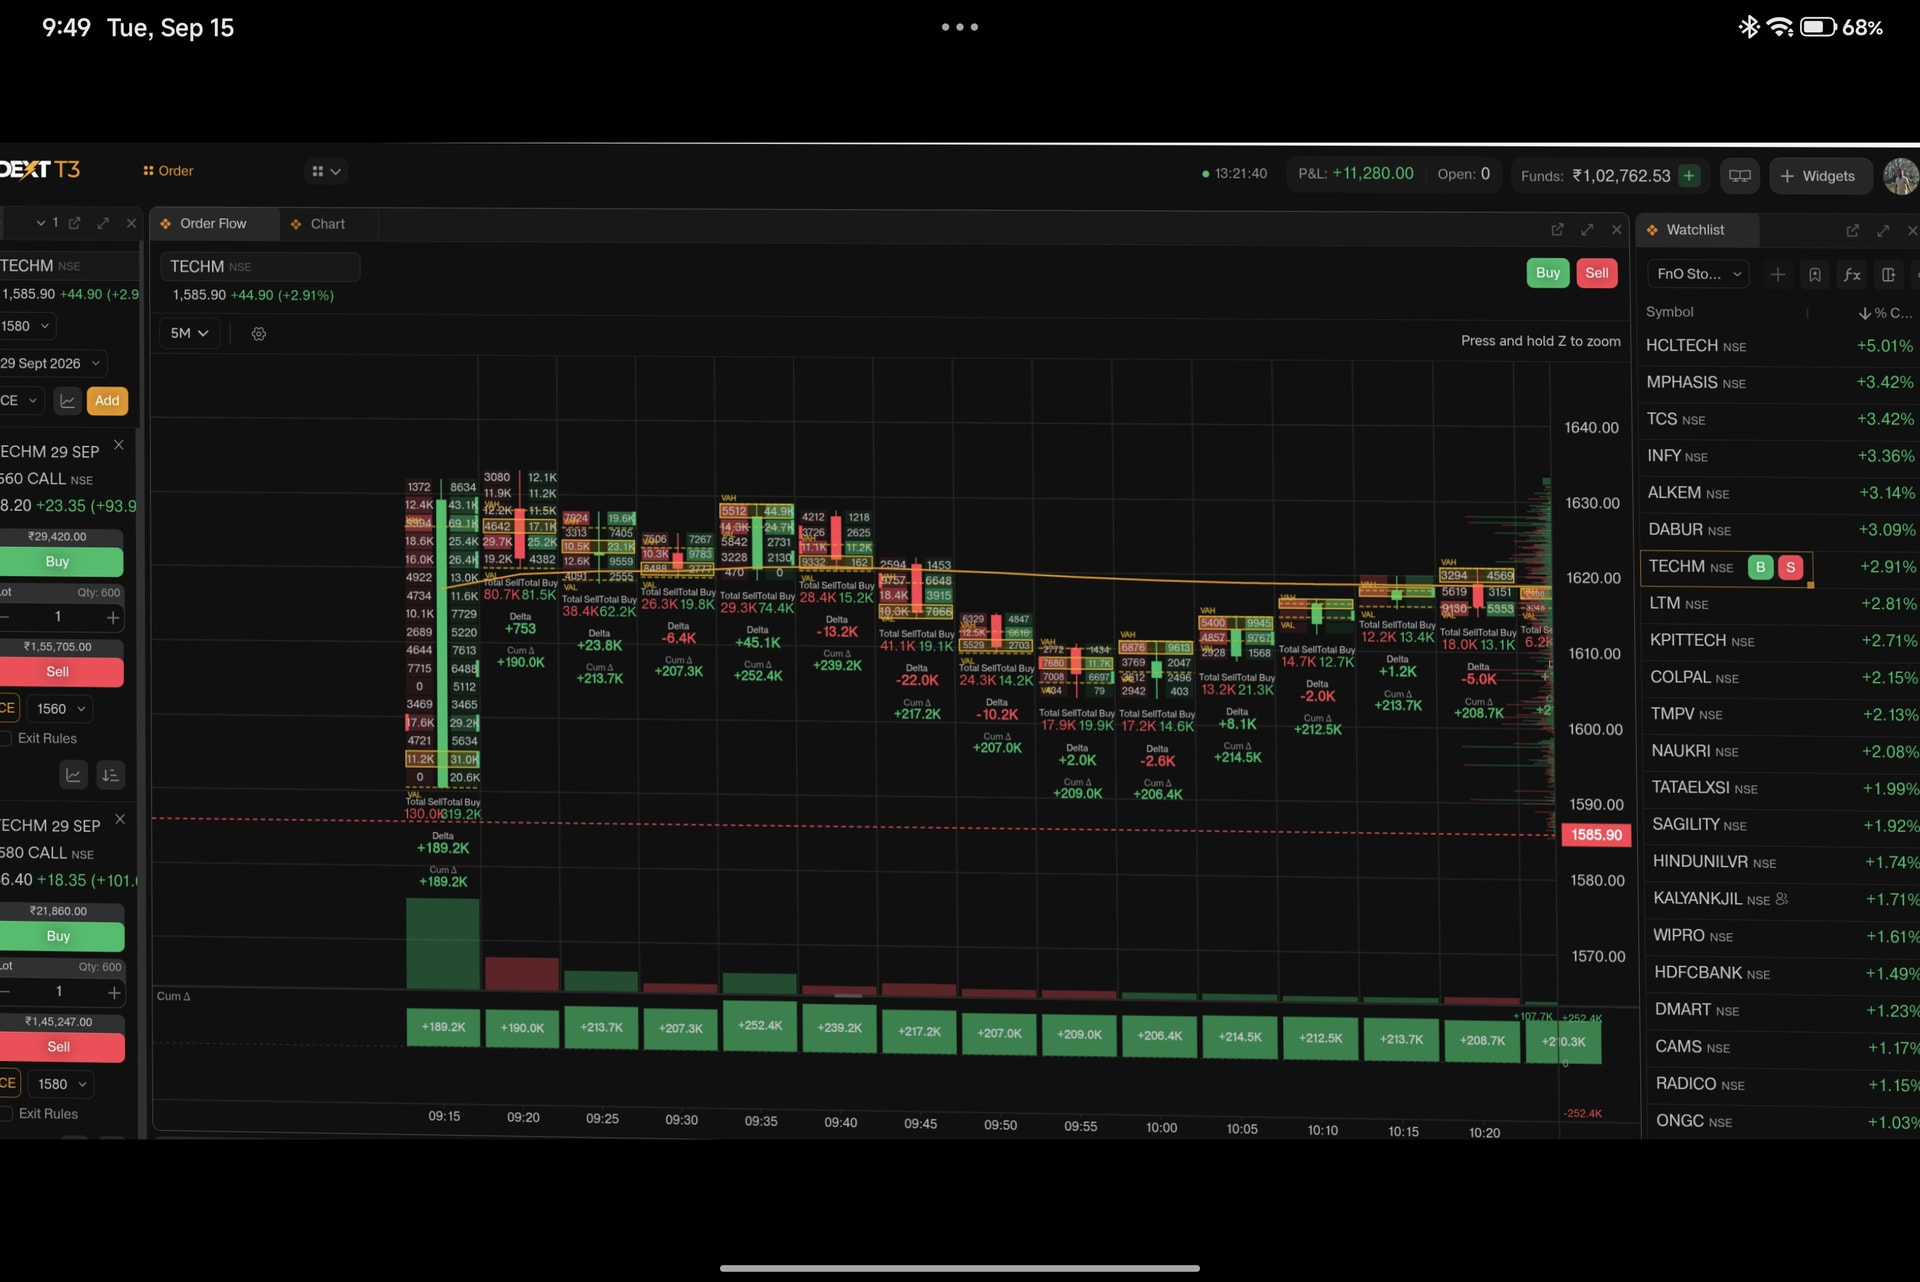This screenshot has height=1282, width=1920.
Task: Open the CE option type dropdown beside Add
Action: [21, 401]
